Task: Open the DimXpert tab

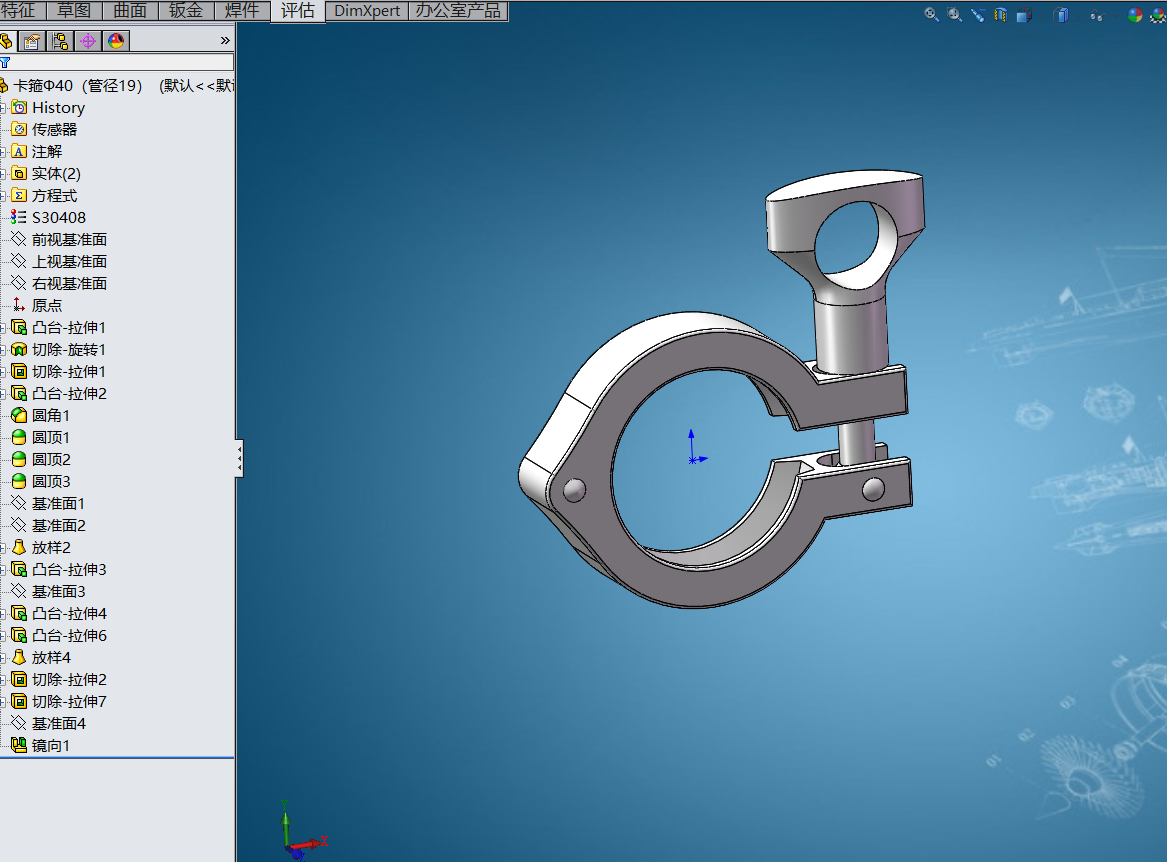Action: (x=367, y=11)
